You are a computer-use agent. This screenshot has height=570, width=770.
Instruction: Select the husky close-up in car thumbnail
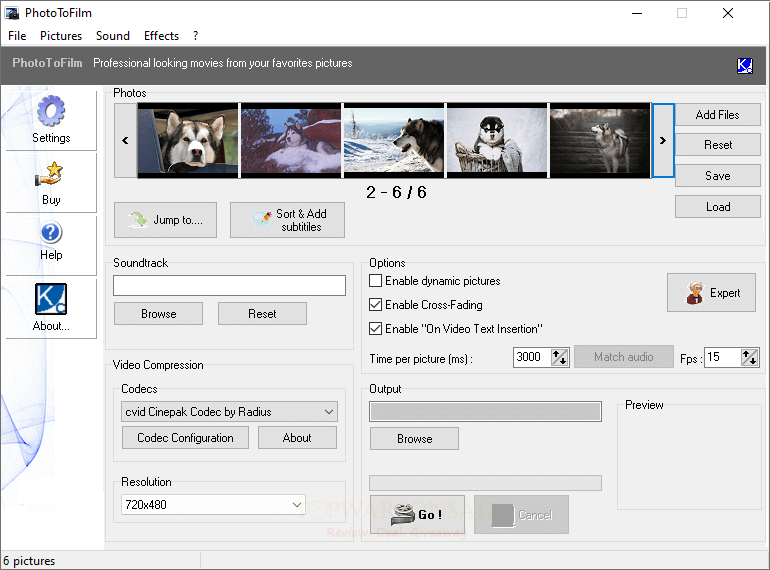[x=188, y=140]
